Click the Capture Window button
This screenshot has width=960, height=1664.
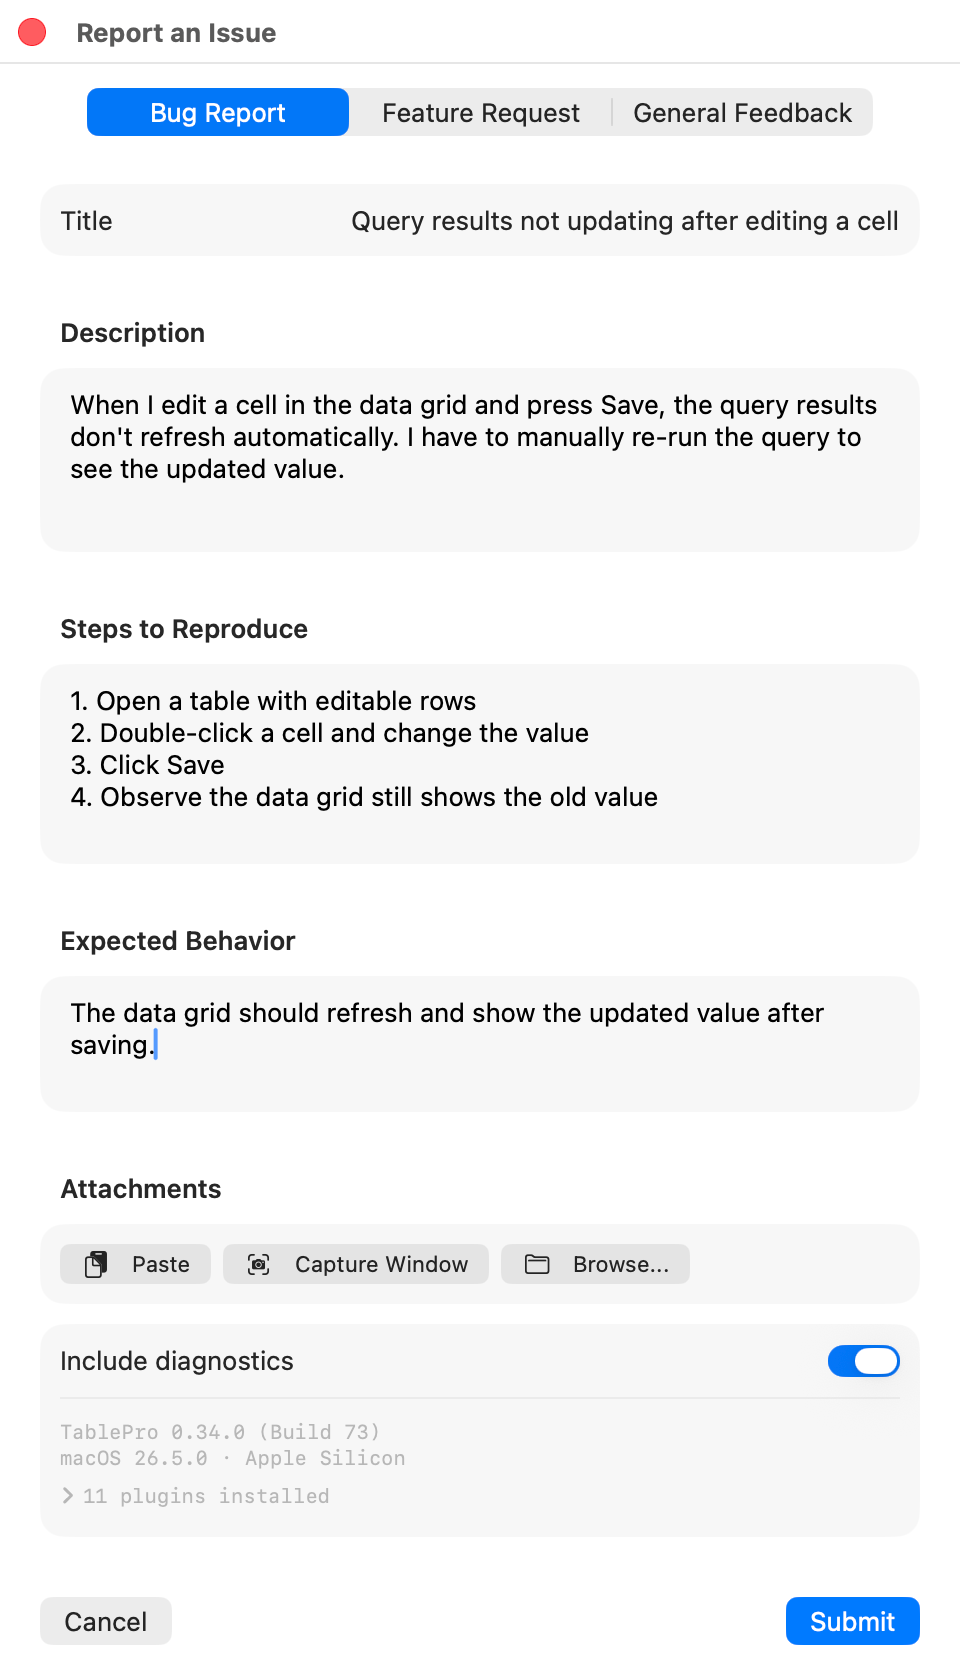[x=355, y=1264]
